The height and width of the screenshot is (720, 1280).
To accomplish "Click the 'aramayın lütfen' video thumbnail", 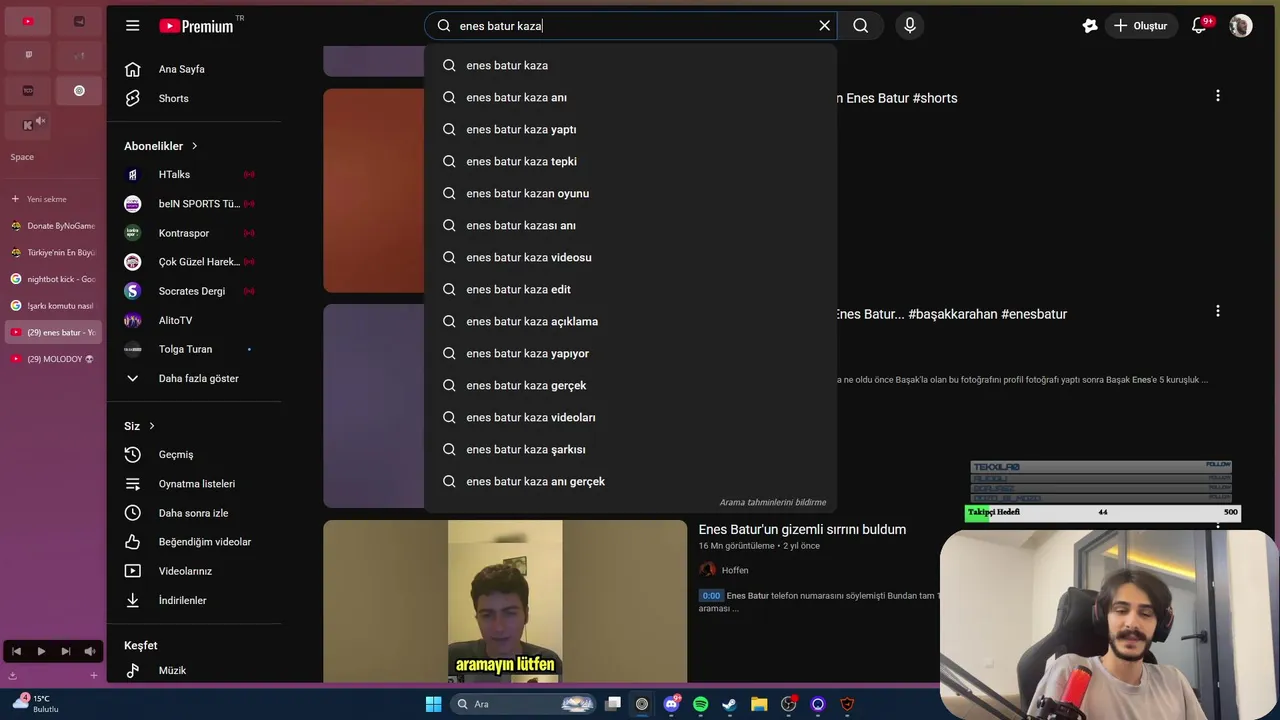I will (x=505, y=601).
